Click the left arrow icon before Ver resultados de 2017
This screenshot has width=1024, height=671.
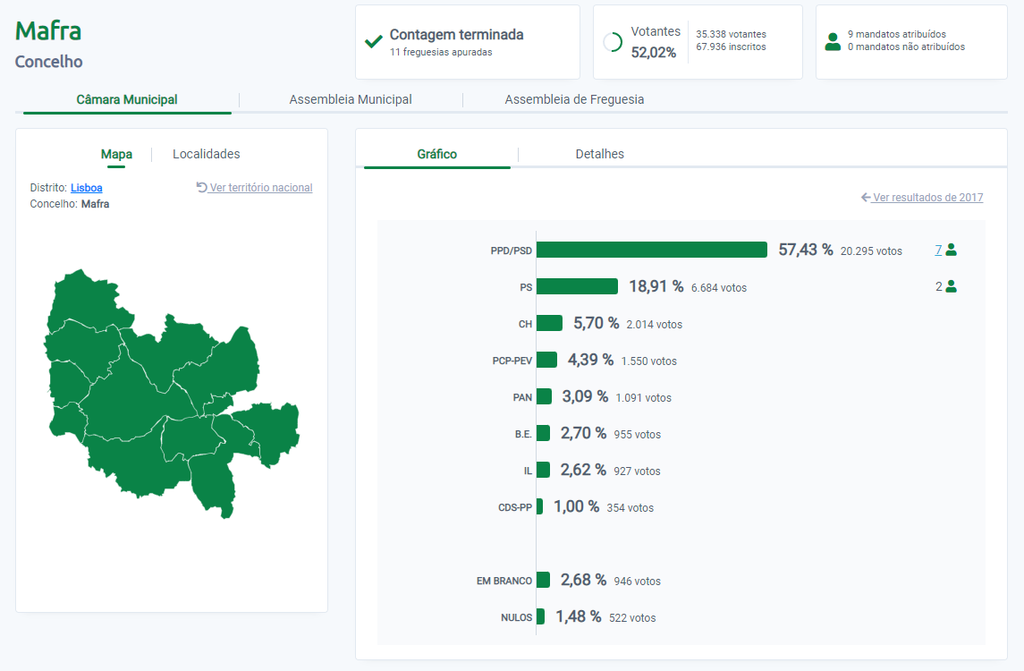[x=866, y=198]
